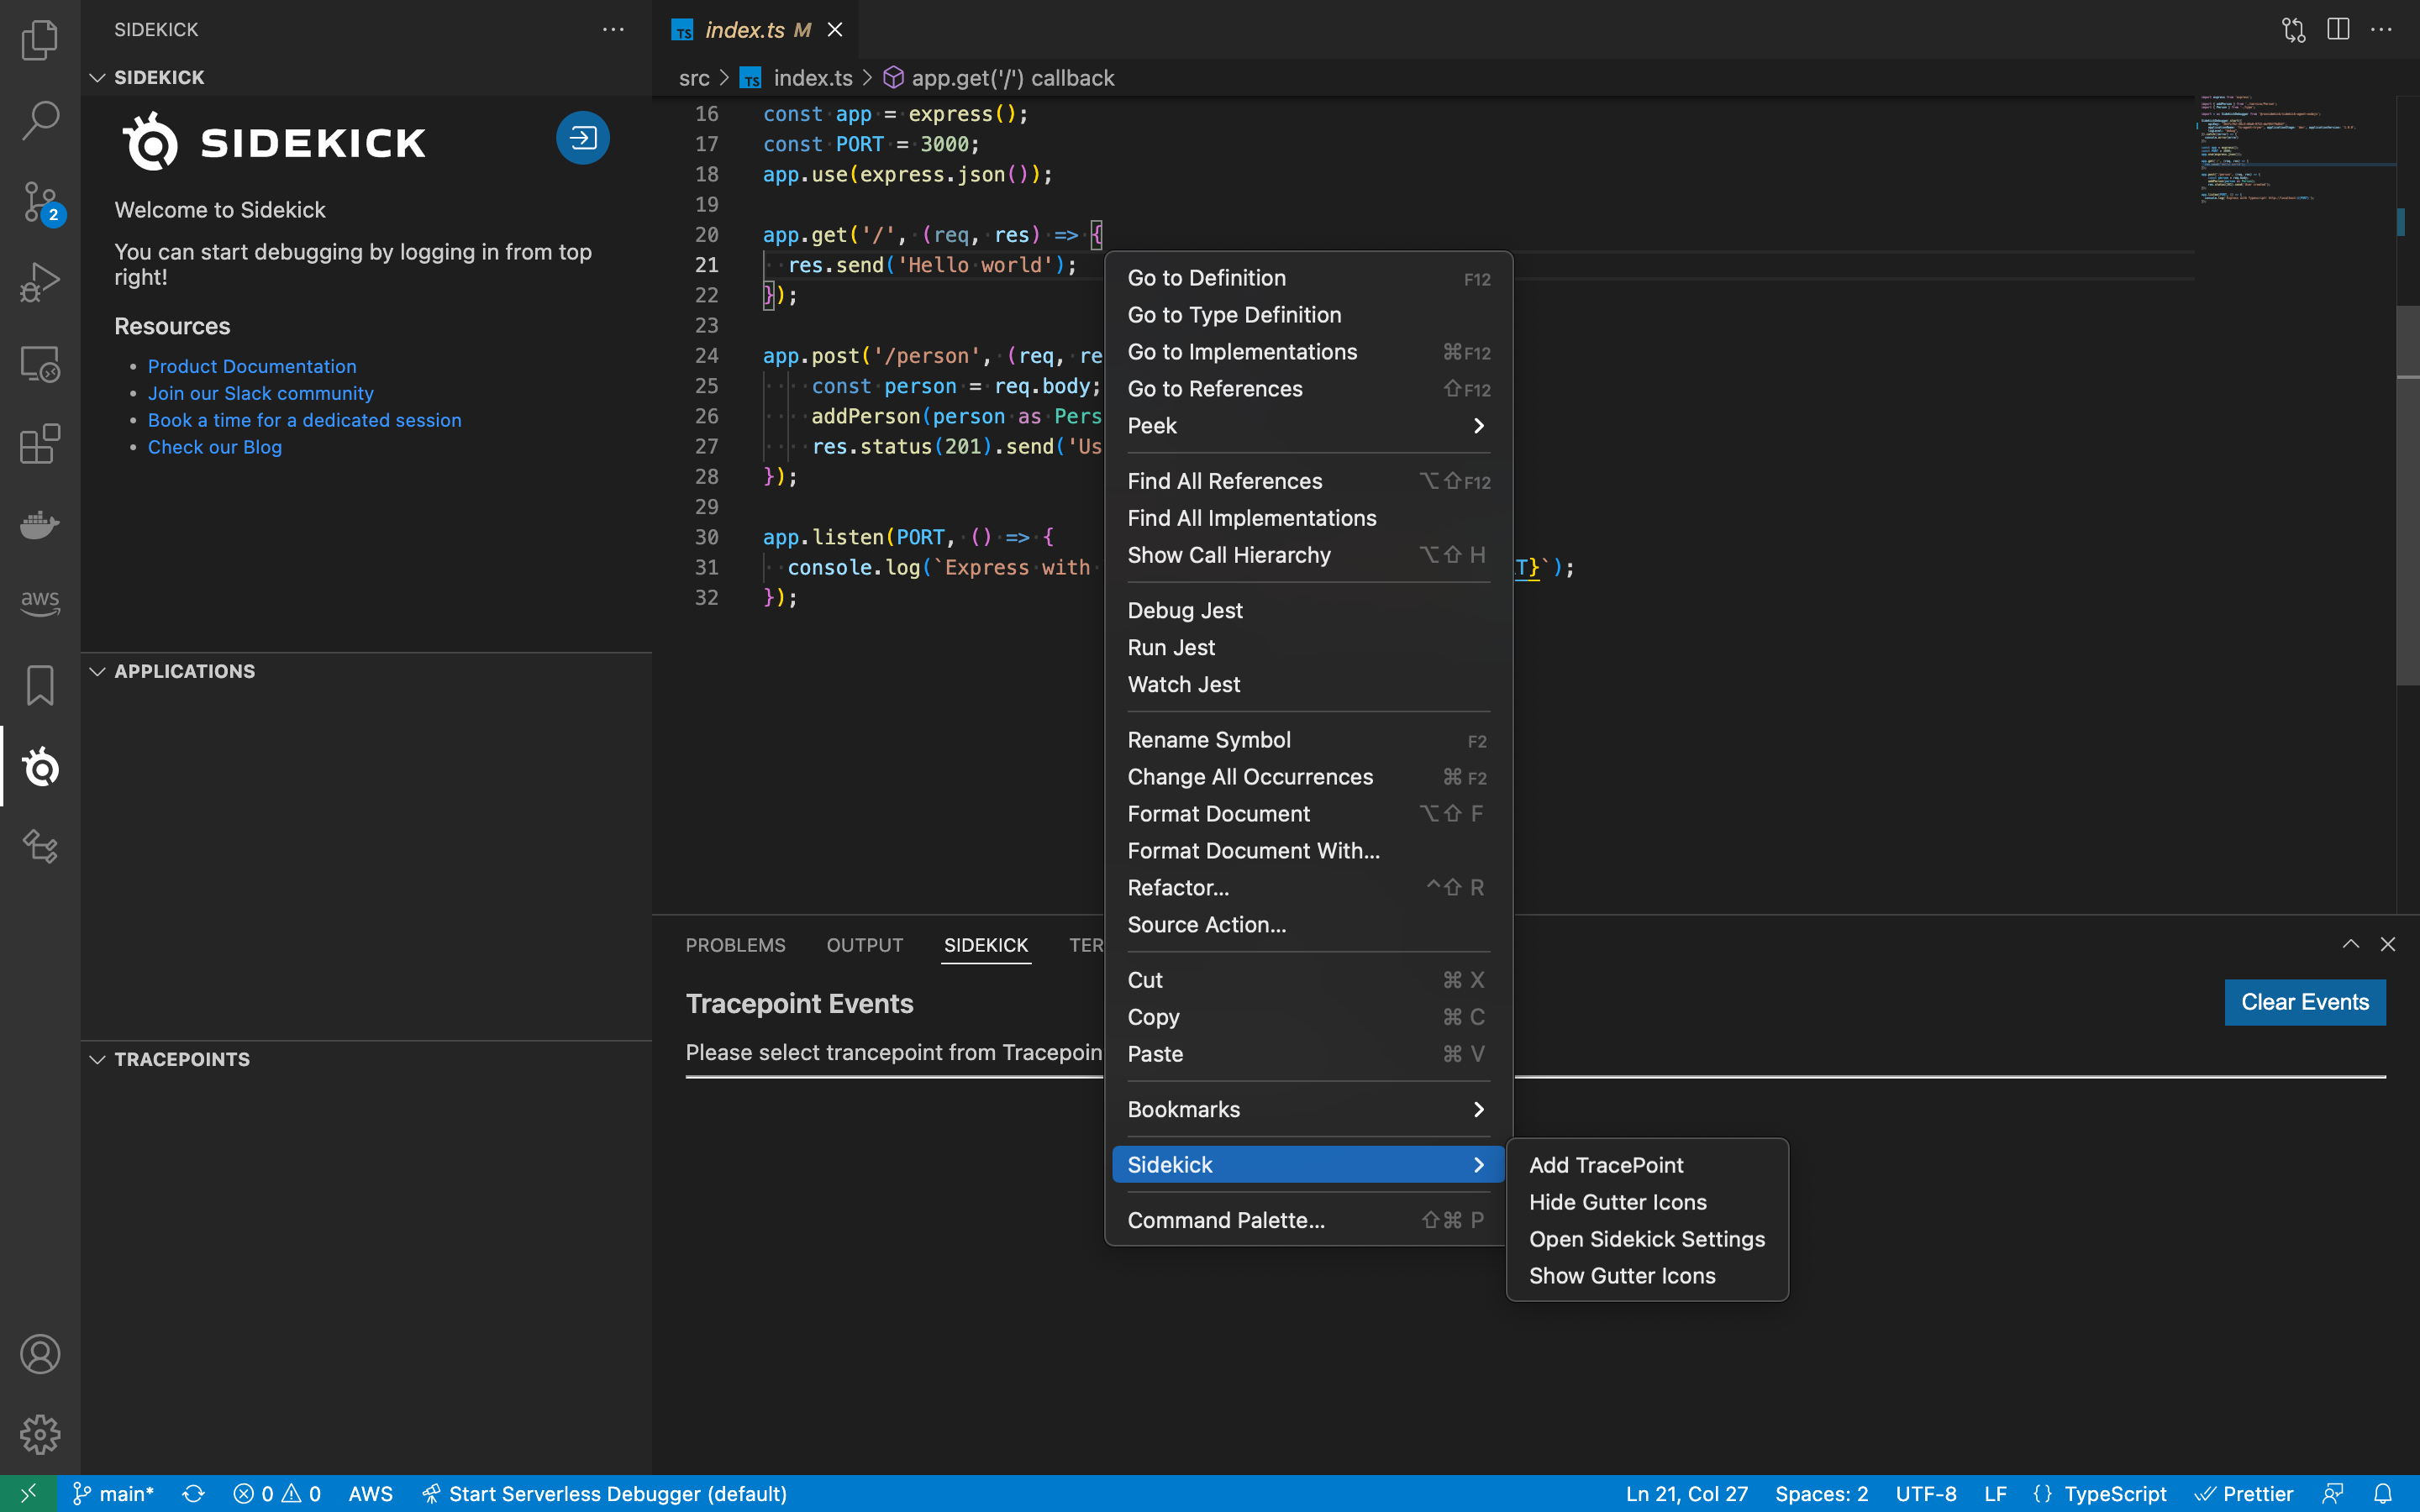
Task: Switch to the PROBLEMS panel tab
Action: pyautogui.click(x=735, y=945)
